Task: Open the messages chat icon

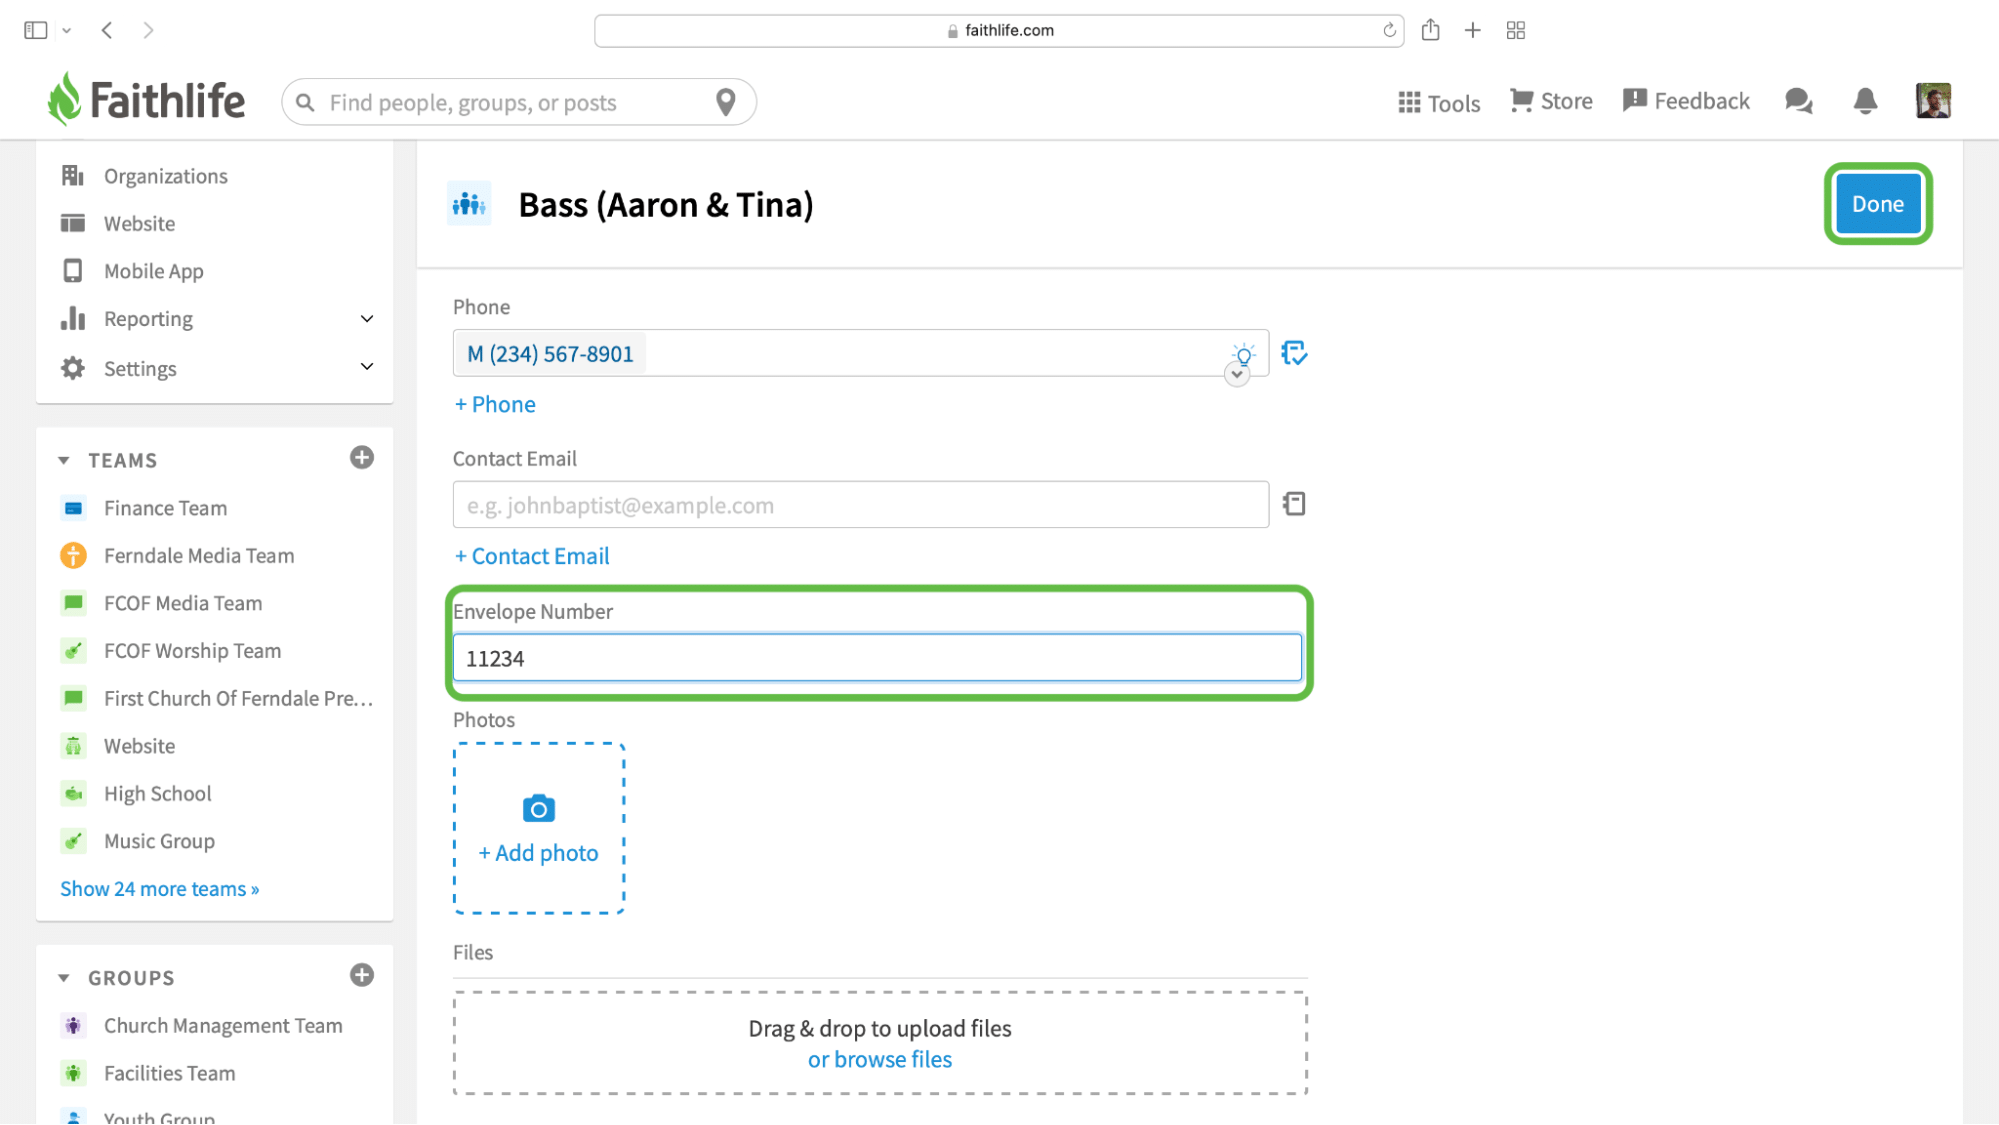Action: coord(1798,101)
